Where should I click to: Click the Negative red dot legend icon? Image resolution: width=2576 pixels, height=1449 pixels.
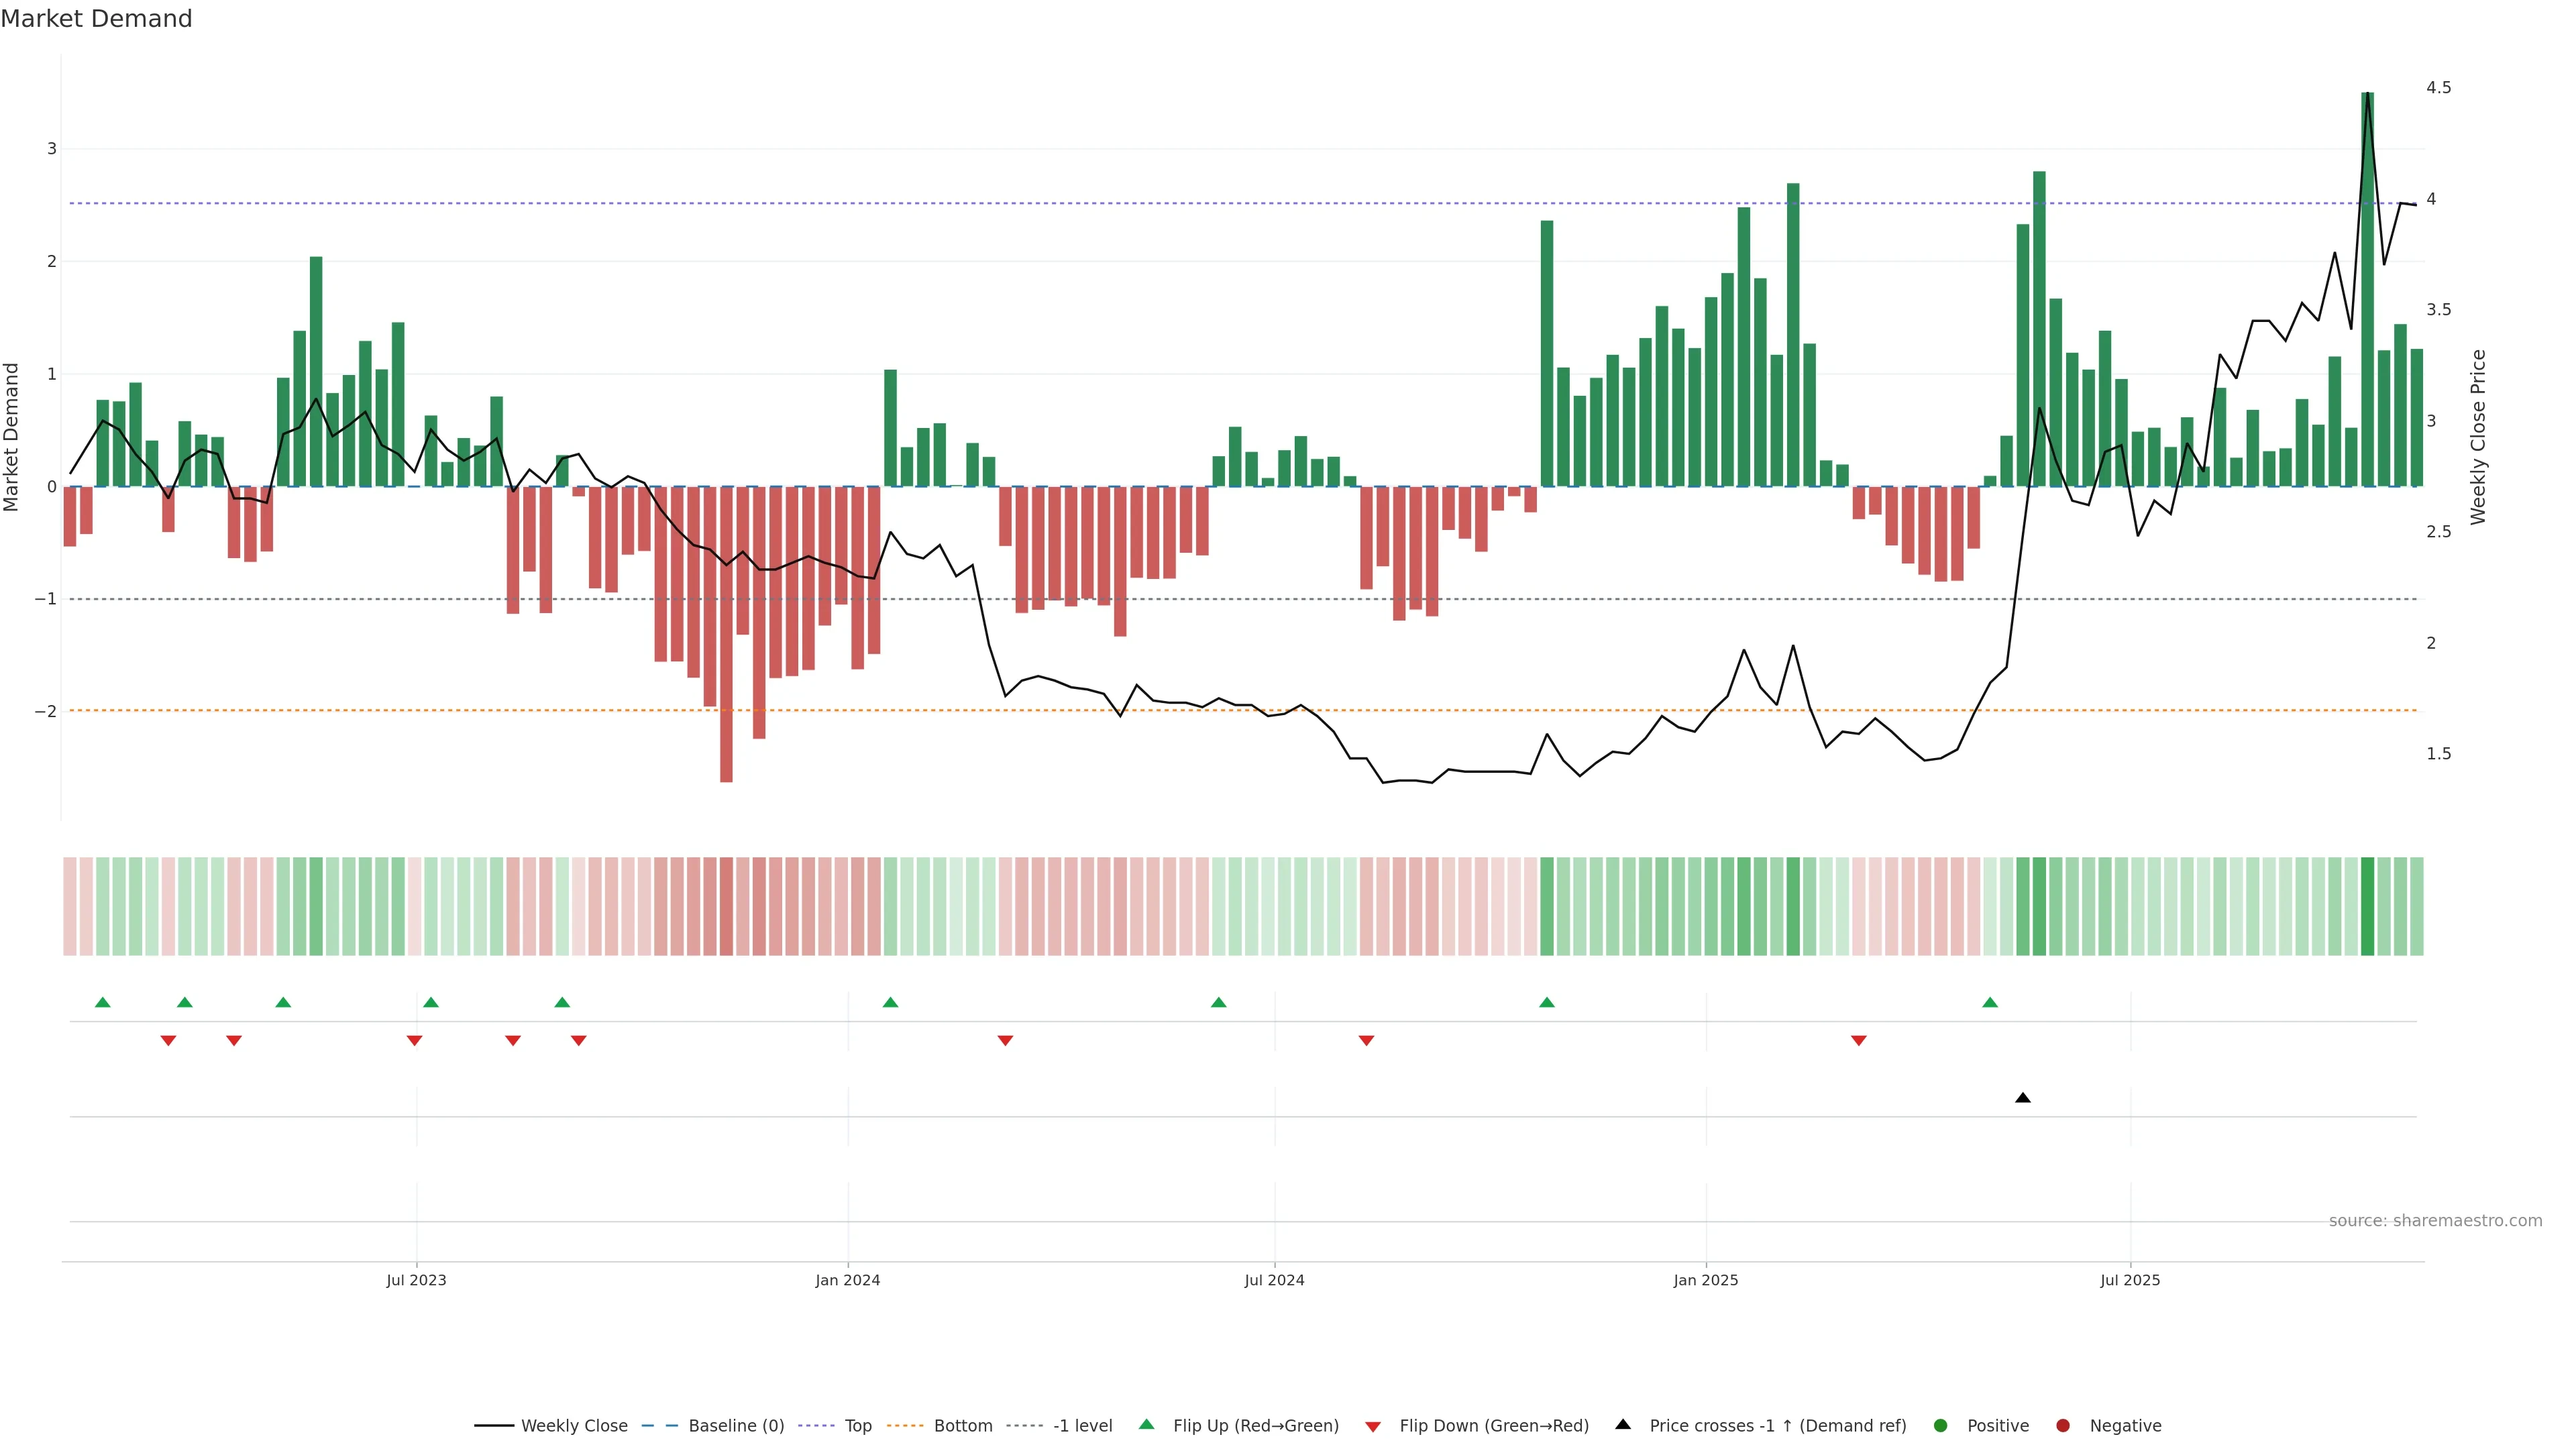point(2063,1425)
